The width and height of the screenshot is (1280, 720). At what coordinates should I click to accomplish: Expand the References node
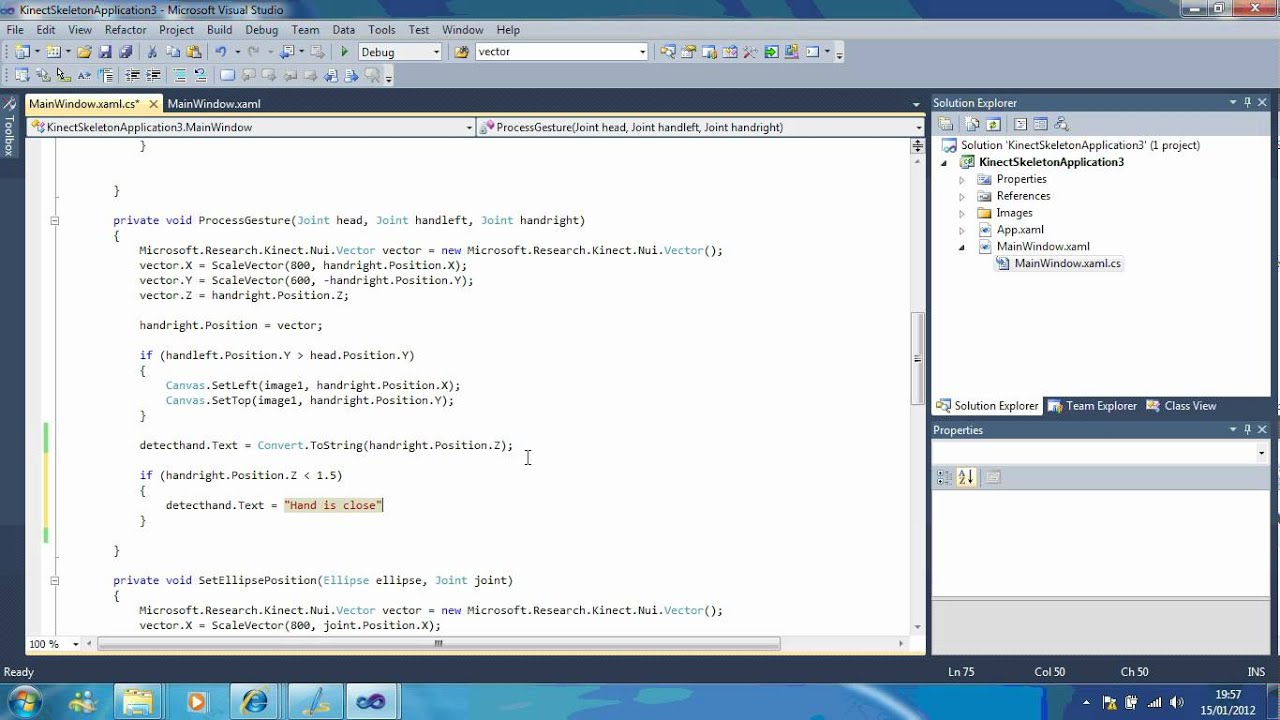tap(962, 196)
